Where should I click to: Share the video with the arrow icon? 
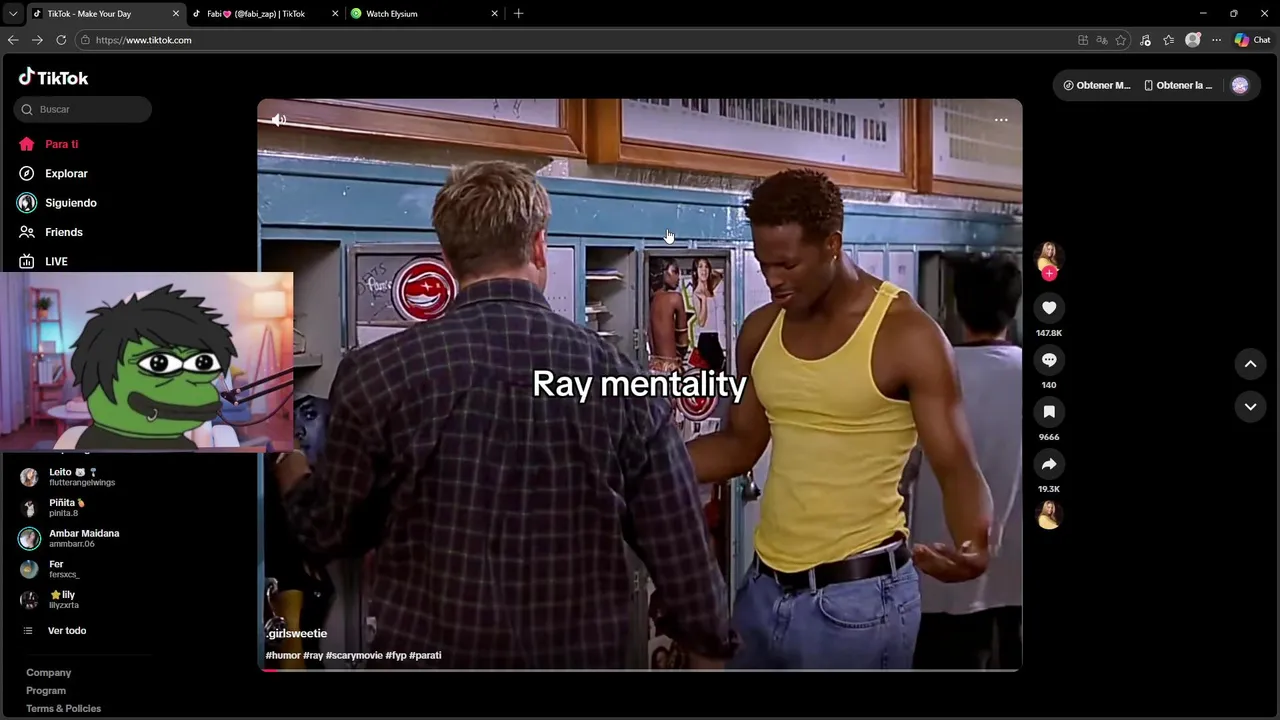click(1049, 464)
